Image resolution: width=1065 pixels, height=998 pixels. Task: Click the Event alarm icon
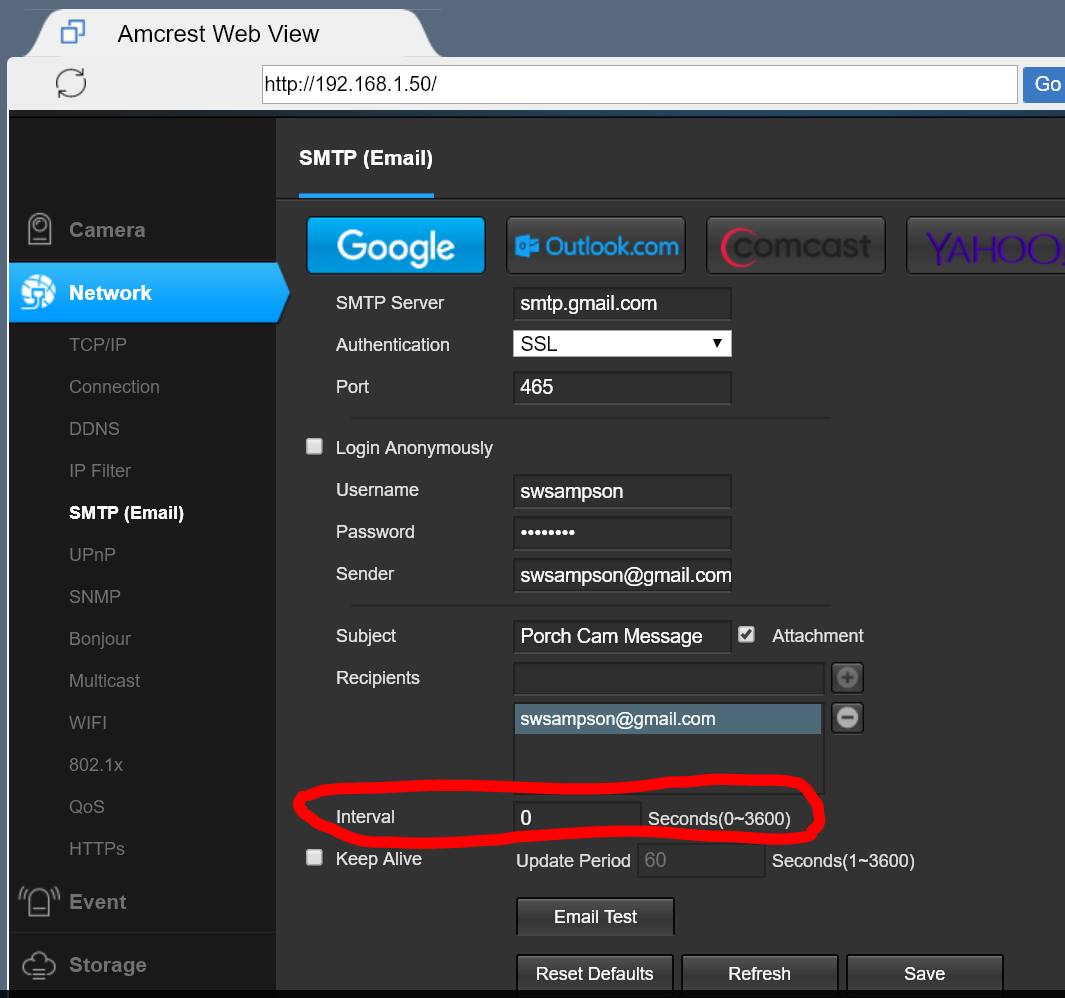point(39,902)
